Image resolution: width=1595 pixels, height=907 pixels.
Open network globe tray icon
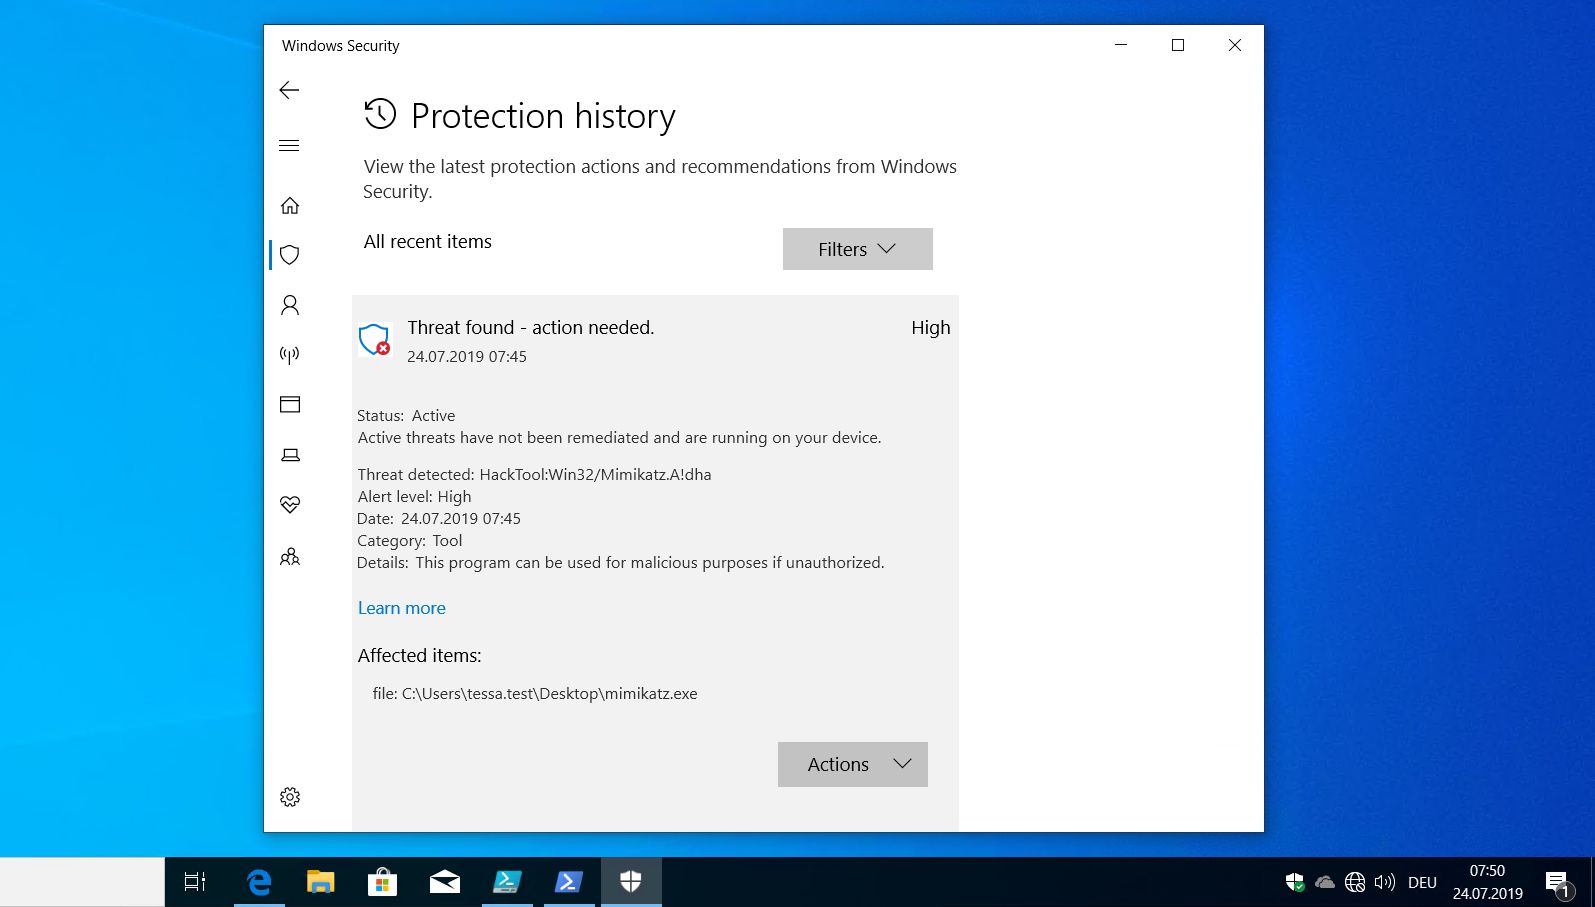[1355, 882]
